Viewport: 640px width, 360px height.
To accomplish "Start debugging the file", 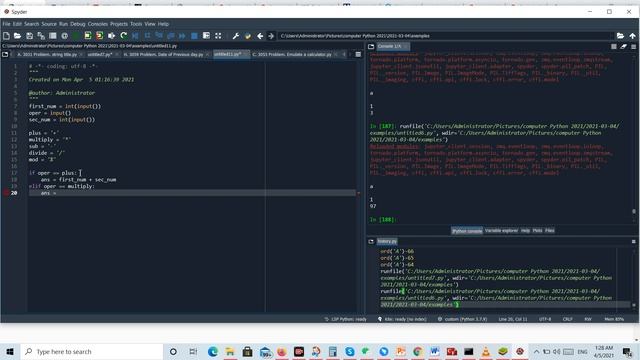I will [x=135, y=36].
